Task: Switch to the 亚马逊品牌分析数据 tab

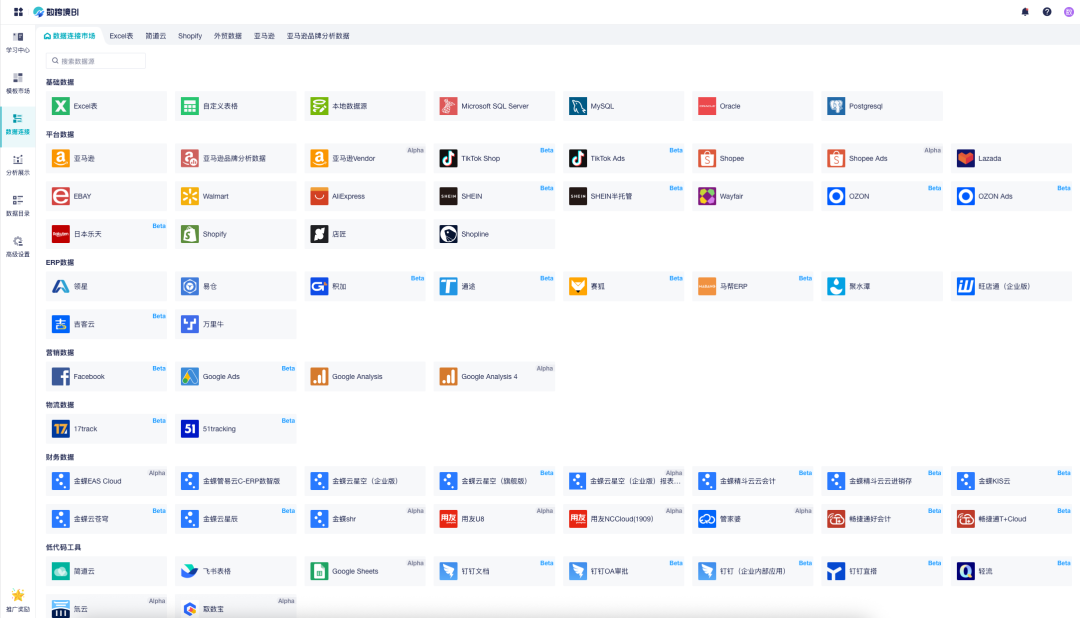Action: pos(318,36)
